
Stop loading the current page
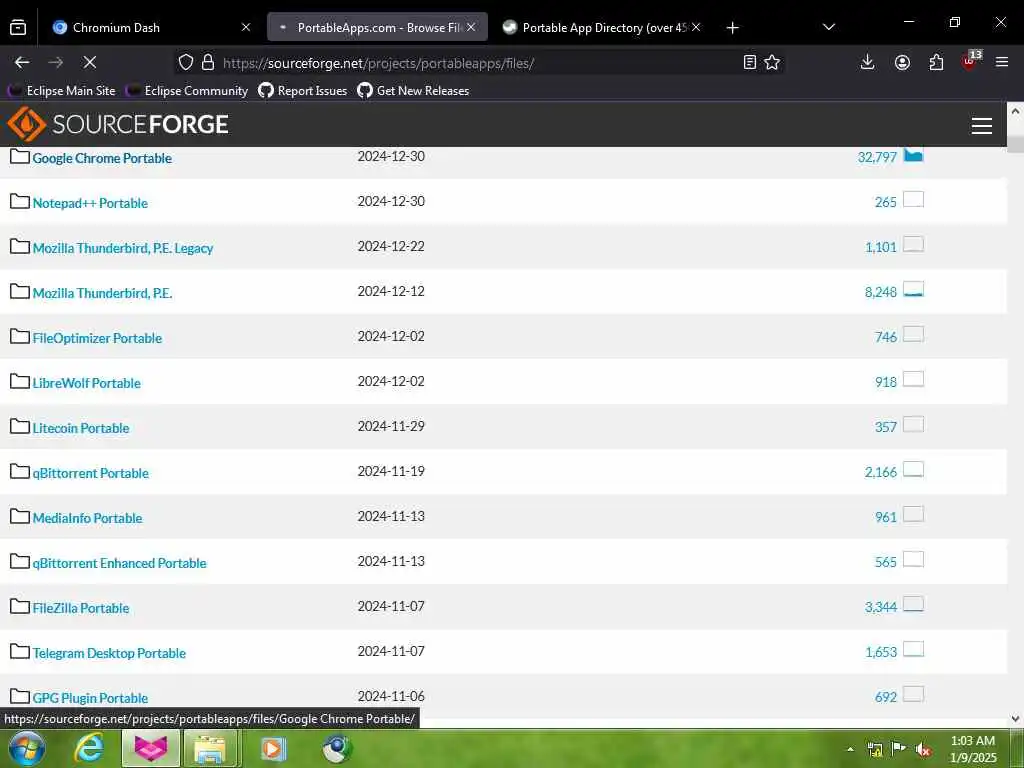pos(90,63)
